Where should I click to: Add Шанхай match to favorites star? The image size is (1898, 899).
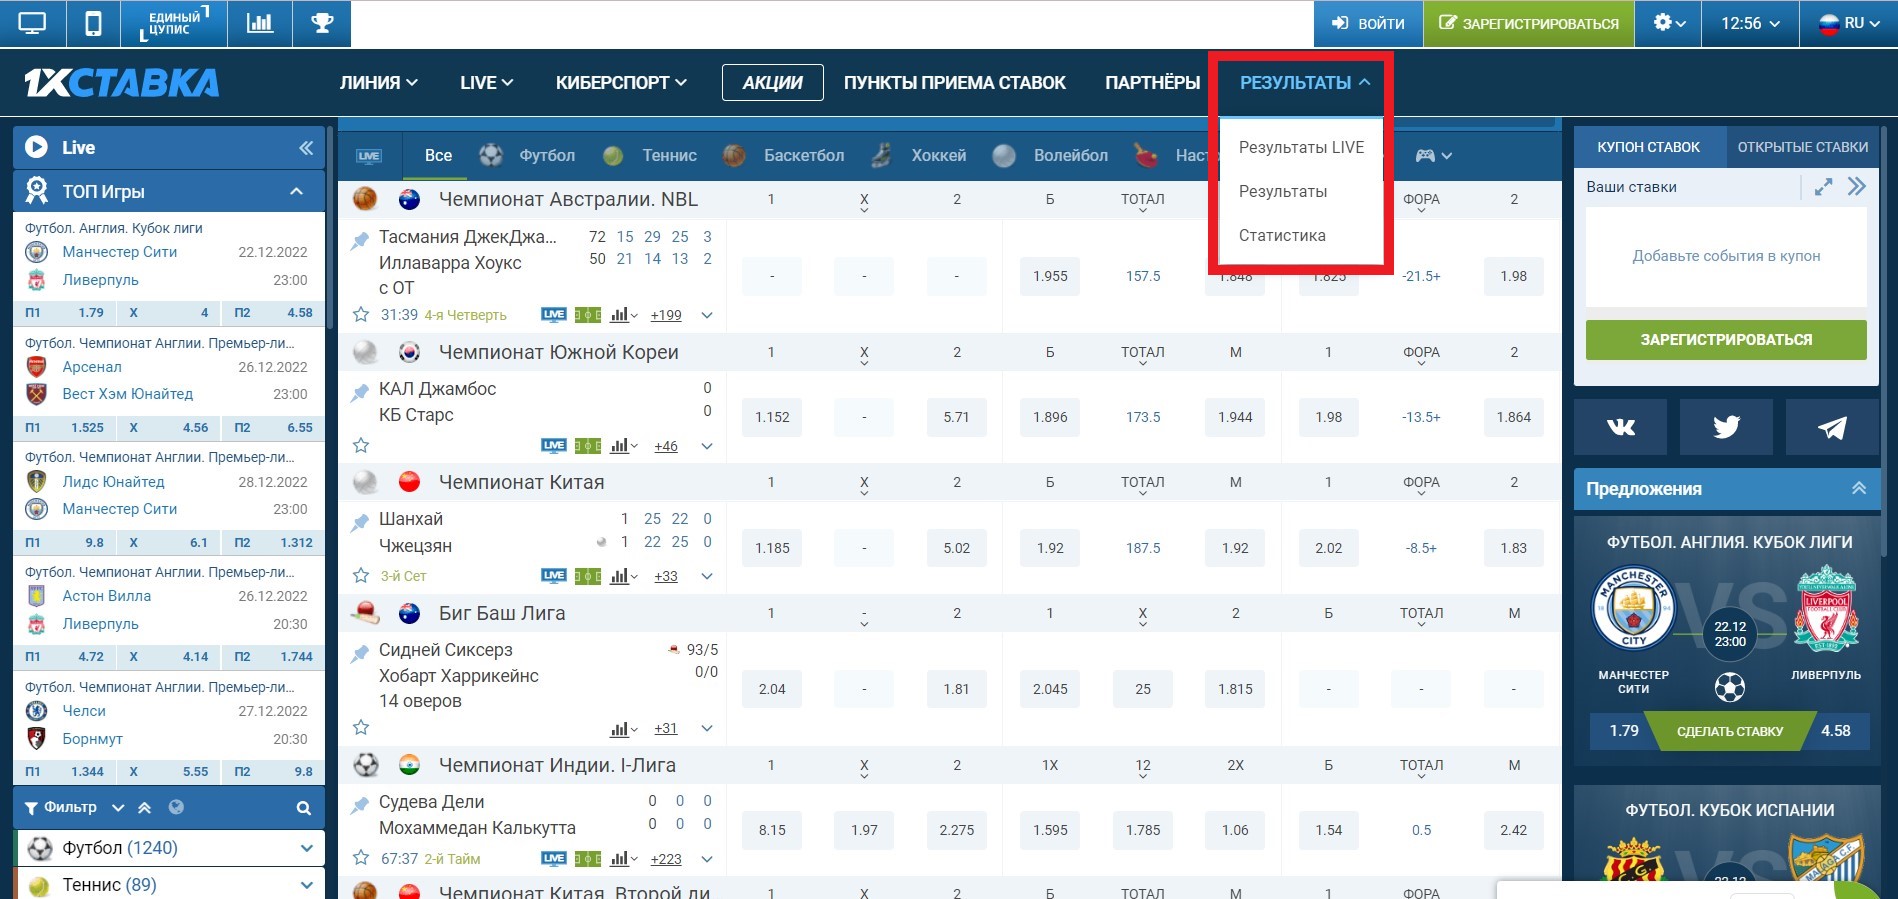coord(361,576)
